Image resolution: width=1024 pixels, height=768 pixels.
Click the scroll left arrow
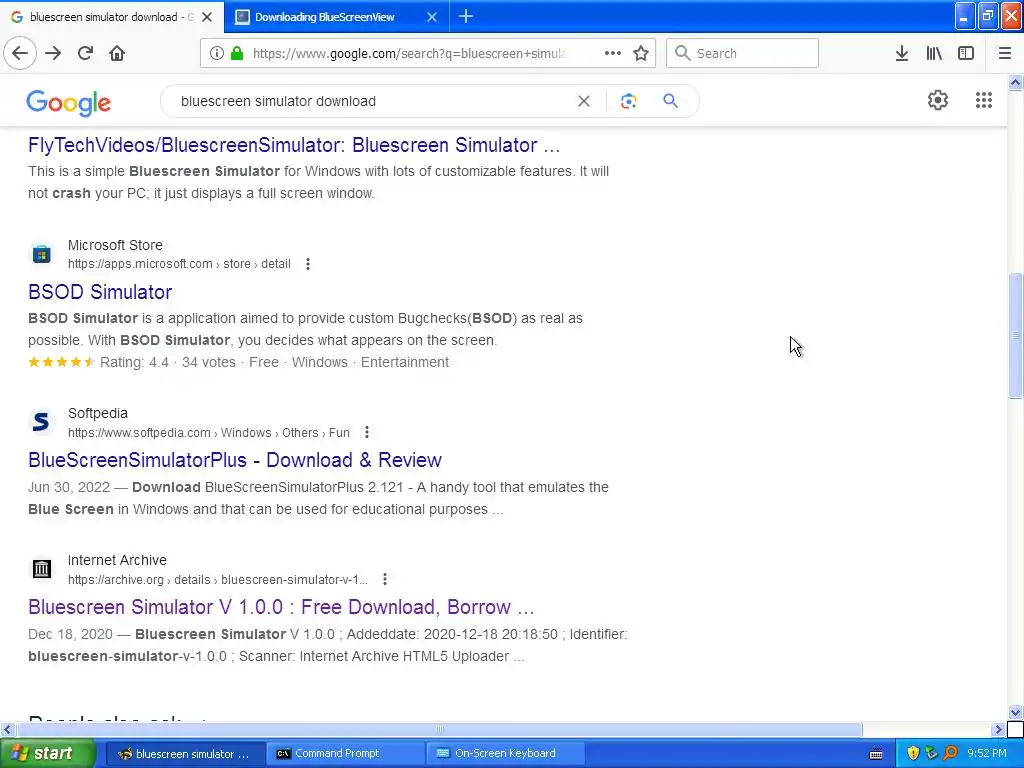point(7,729)
